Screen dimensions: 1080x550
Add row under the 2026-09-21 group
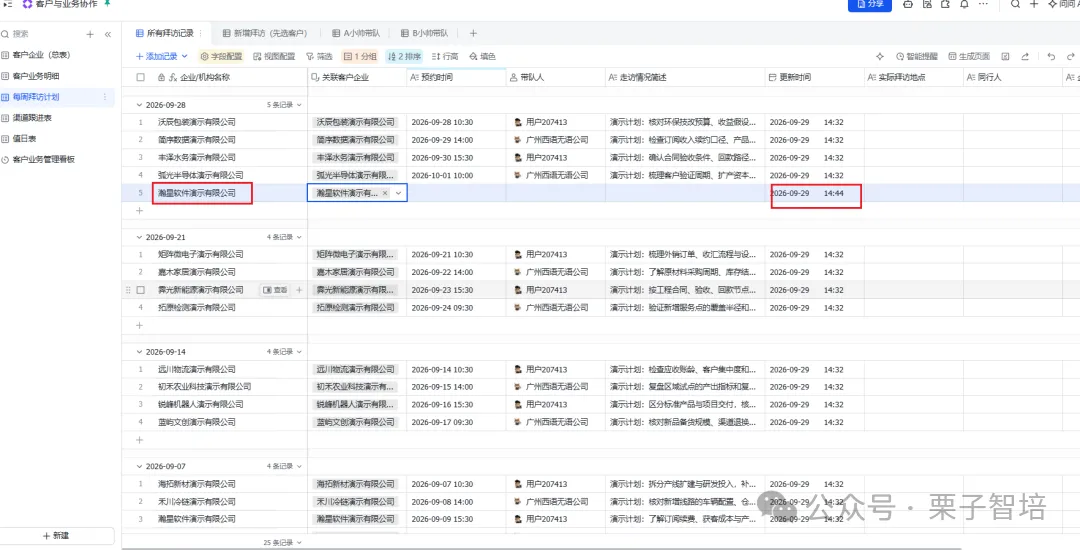pyautogui.click(x=139, y=325)
